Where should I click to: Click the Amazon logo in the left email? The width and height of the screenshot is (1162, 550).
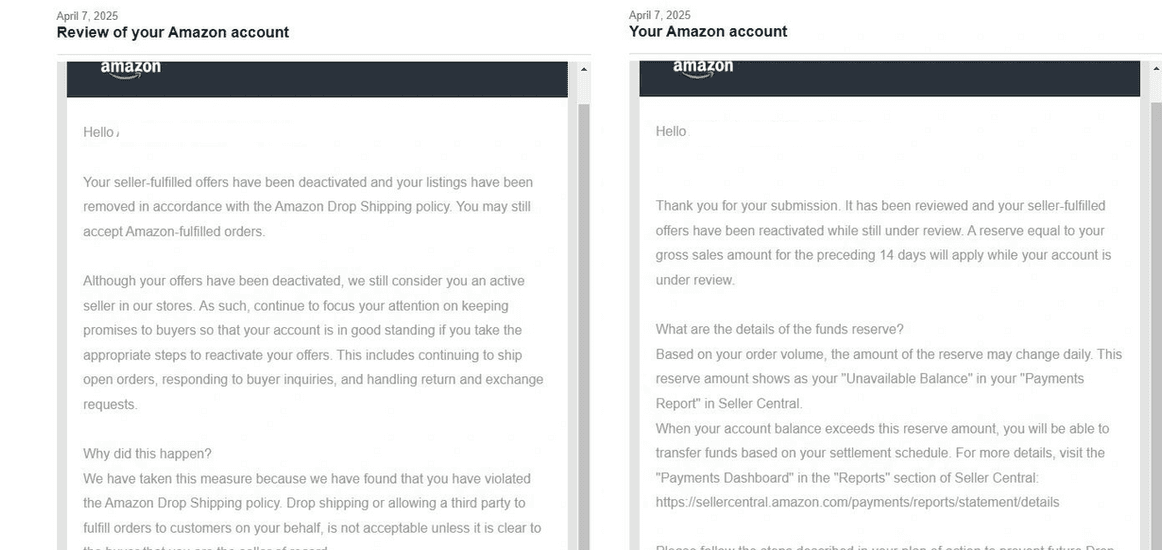pos(130,69)
